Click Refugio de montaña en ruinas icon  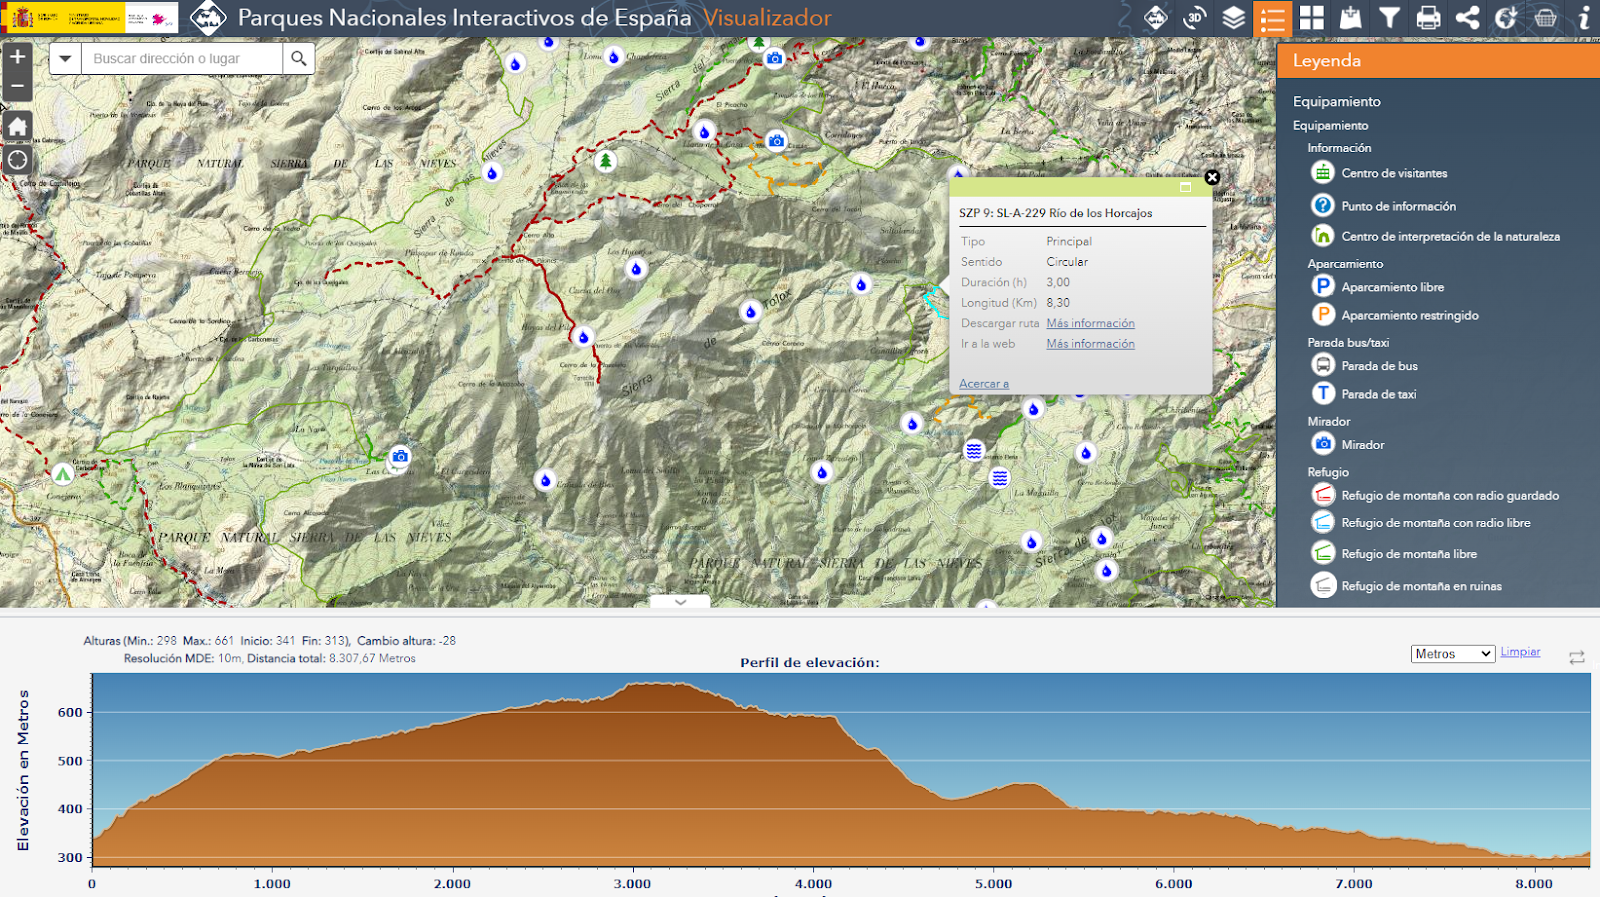(x=1323, y=585)
